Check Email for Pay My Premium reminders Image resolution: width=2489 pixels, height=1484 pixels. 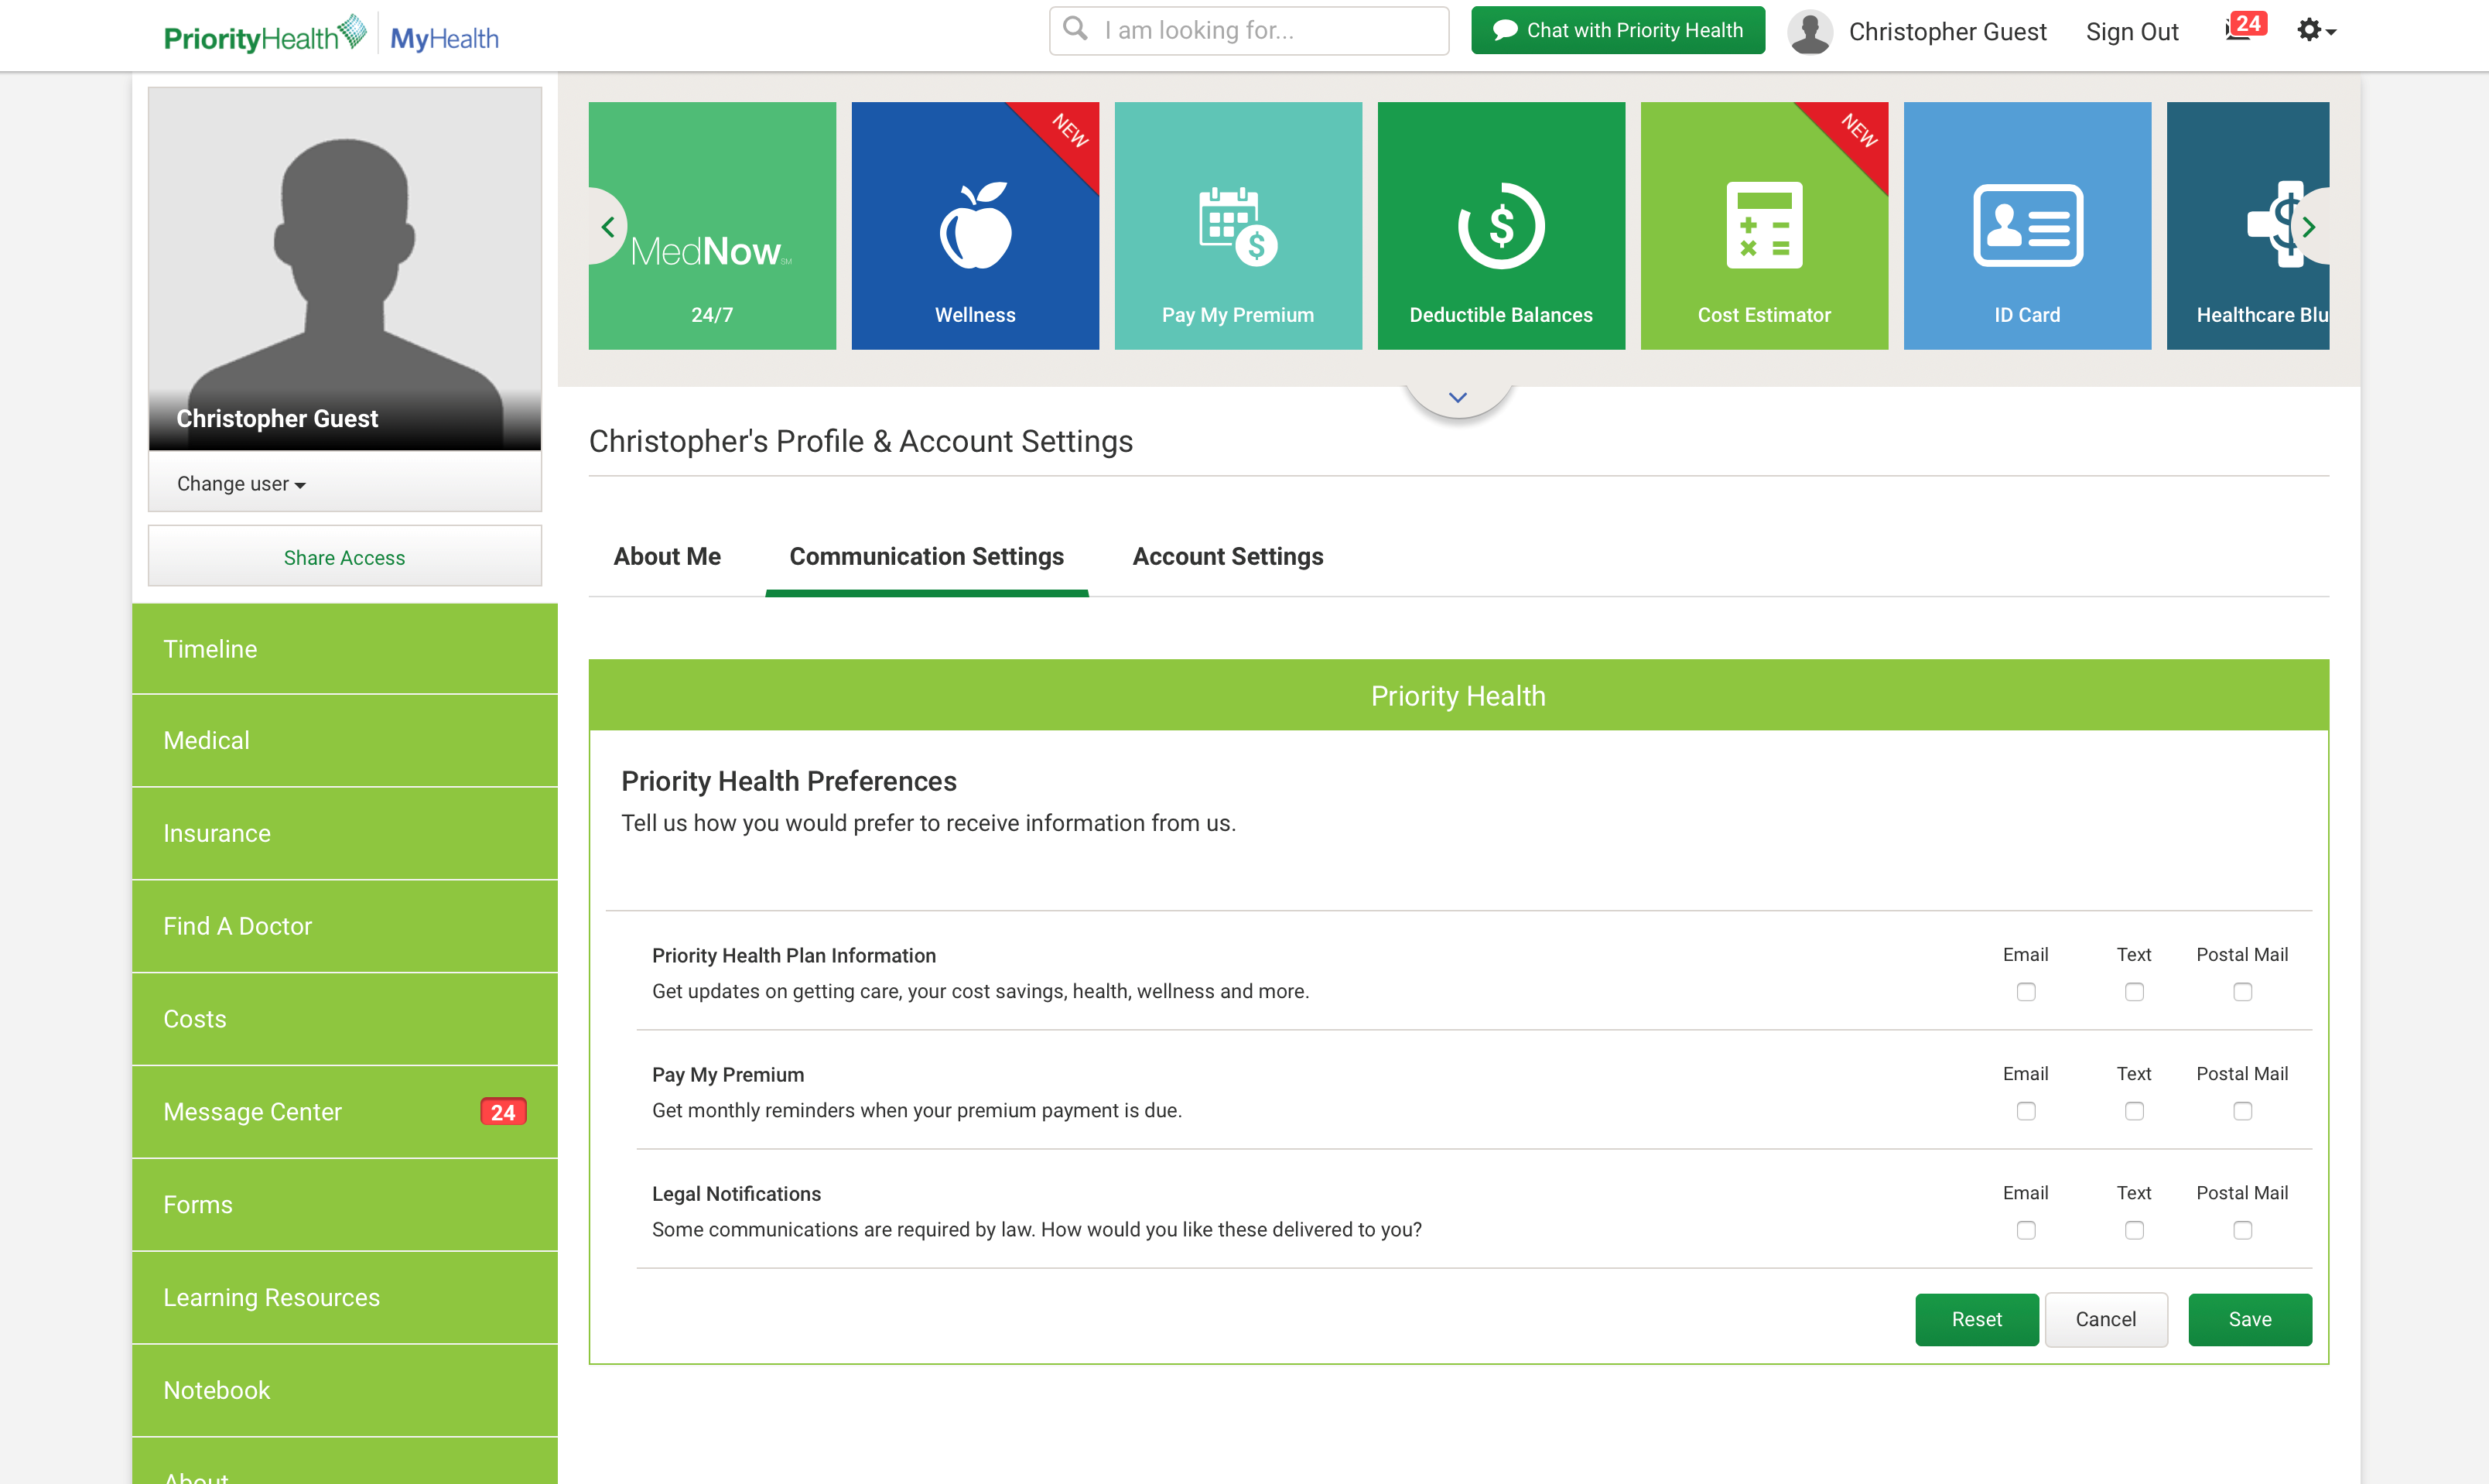pos(2026,1111)
